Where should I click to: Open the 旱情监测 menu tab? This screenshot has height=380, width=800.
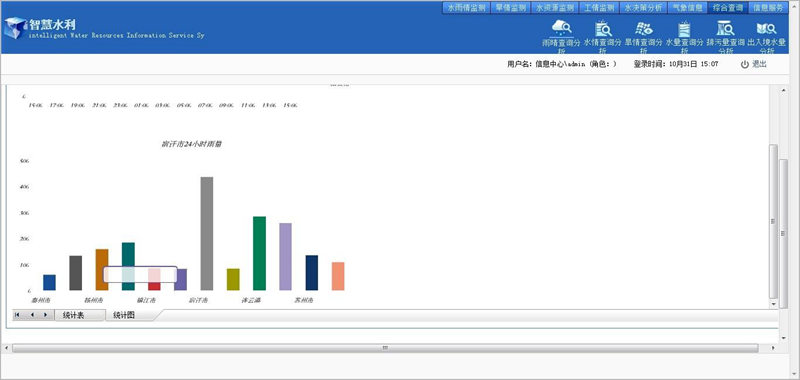(511, 8)
